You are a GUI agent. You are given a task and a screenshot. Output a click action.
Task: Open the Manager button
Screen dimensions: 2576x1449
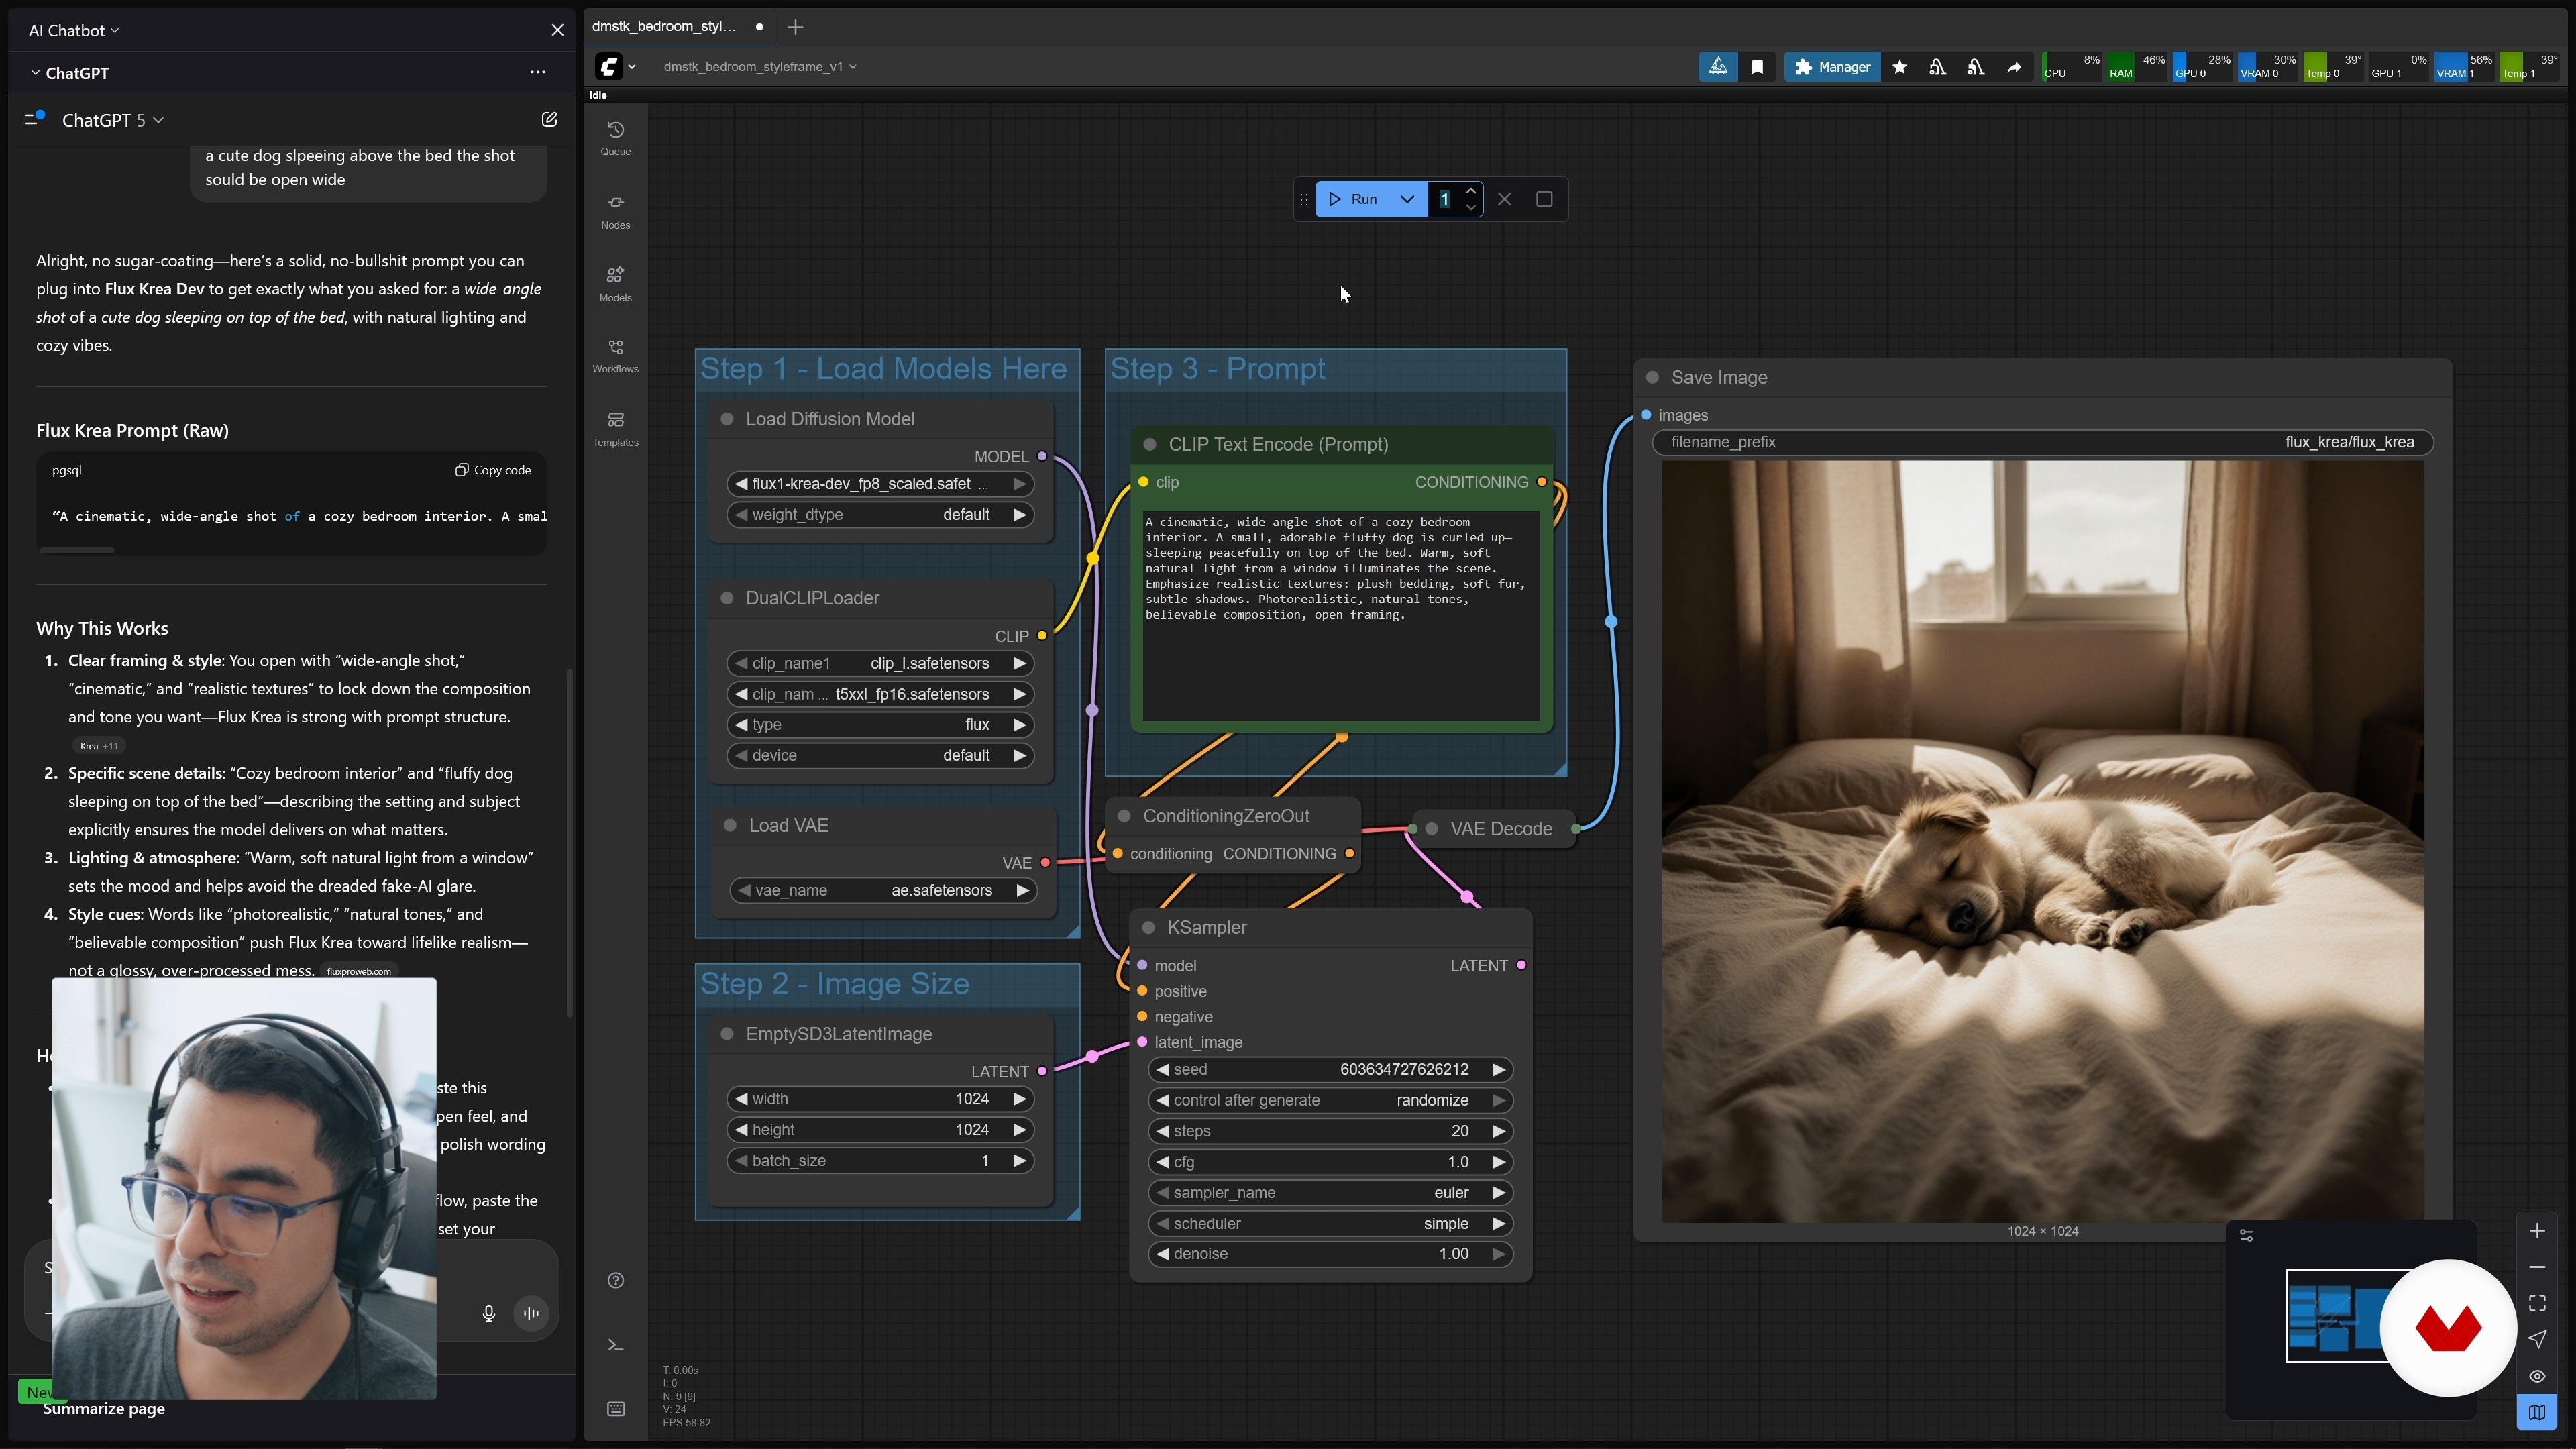click(x=1832, y=67)
